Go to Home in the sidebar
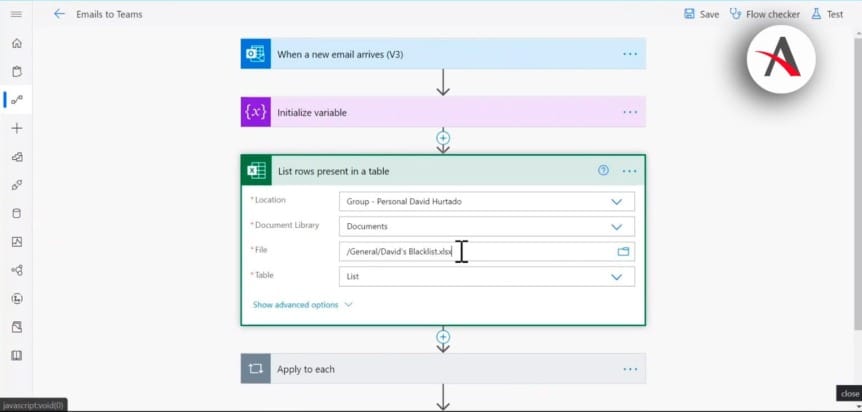 (16, 43)
